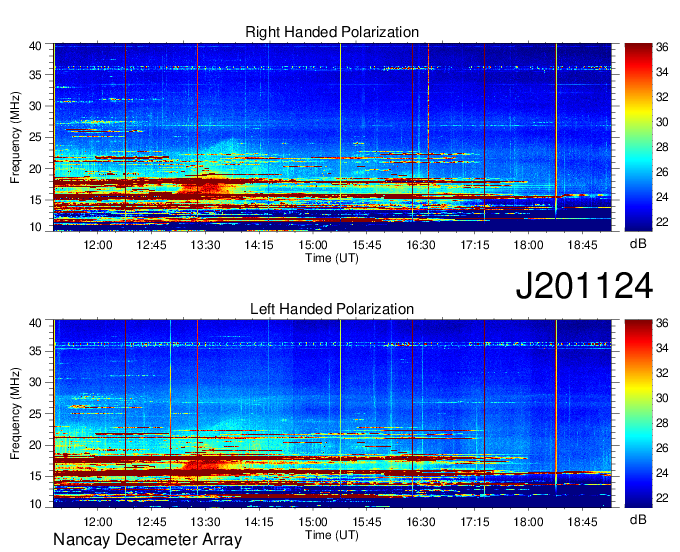Screen dimensions: 680x552
Task: Click the bottom plot's 'Frequency (MHz)' axis label
Action: [15, 414]
